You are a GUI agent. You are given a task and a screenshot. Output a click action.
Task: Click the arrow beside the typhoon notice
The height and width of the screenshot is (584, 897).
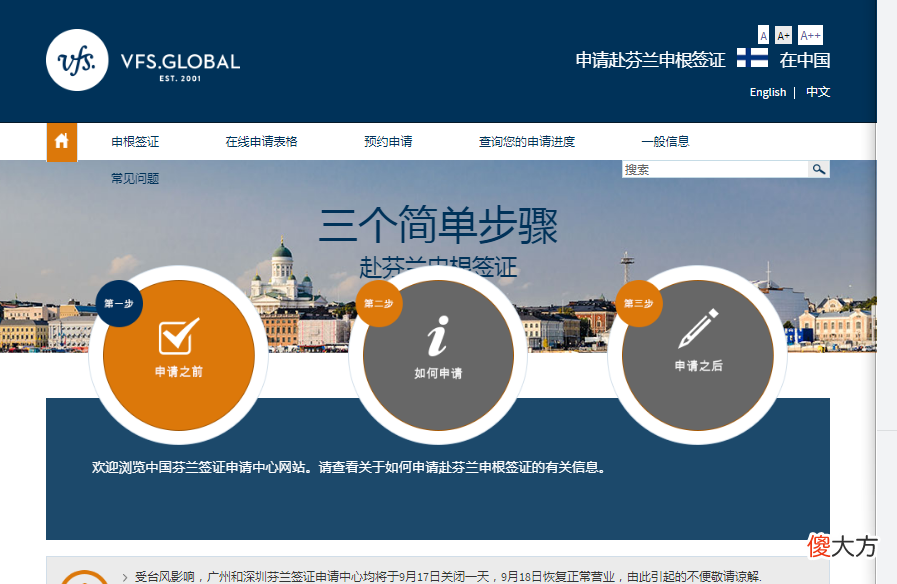(125, 577)
